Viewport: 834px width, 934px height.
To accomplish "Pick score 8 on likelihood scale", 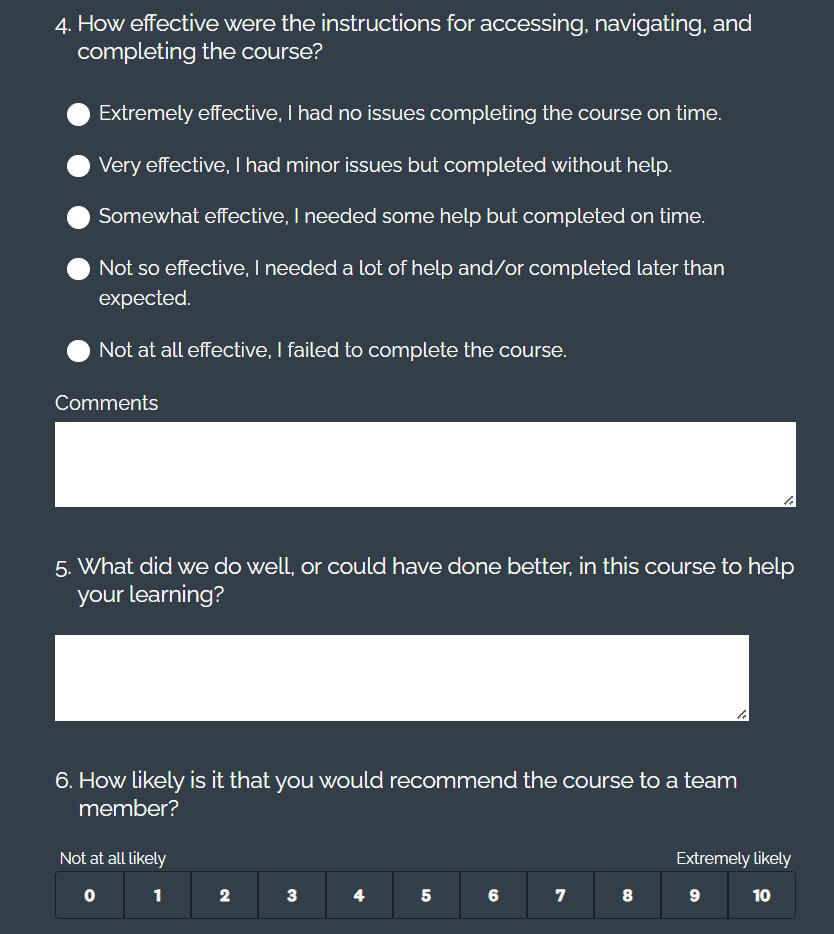I will pos(627,895).
